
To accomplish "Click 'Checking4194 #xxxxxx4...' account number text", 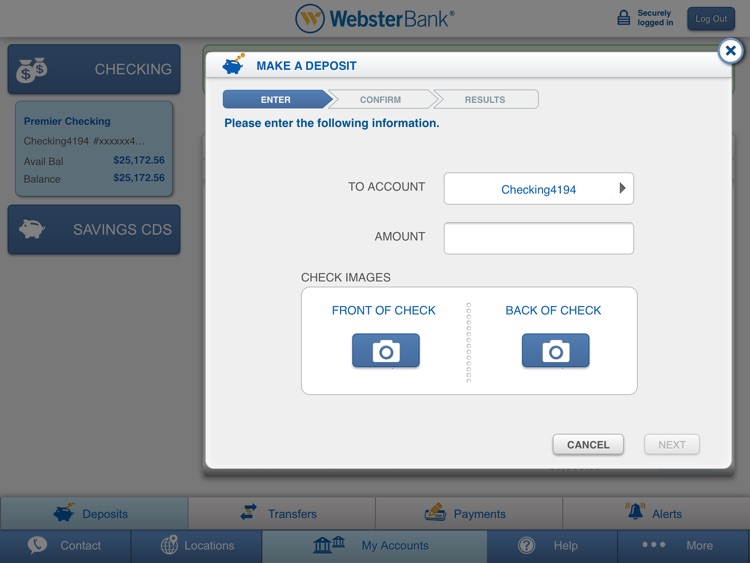I will pos(84,141).
